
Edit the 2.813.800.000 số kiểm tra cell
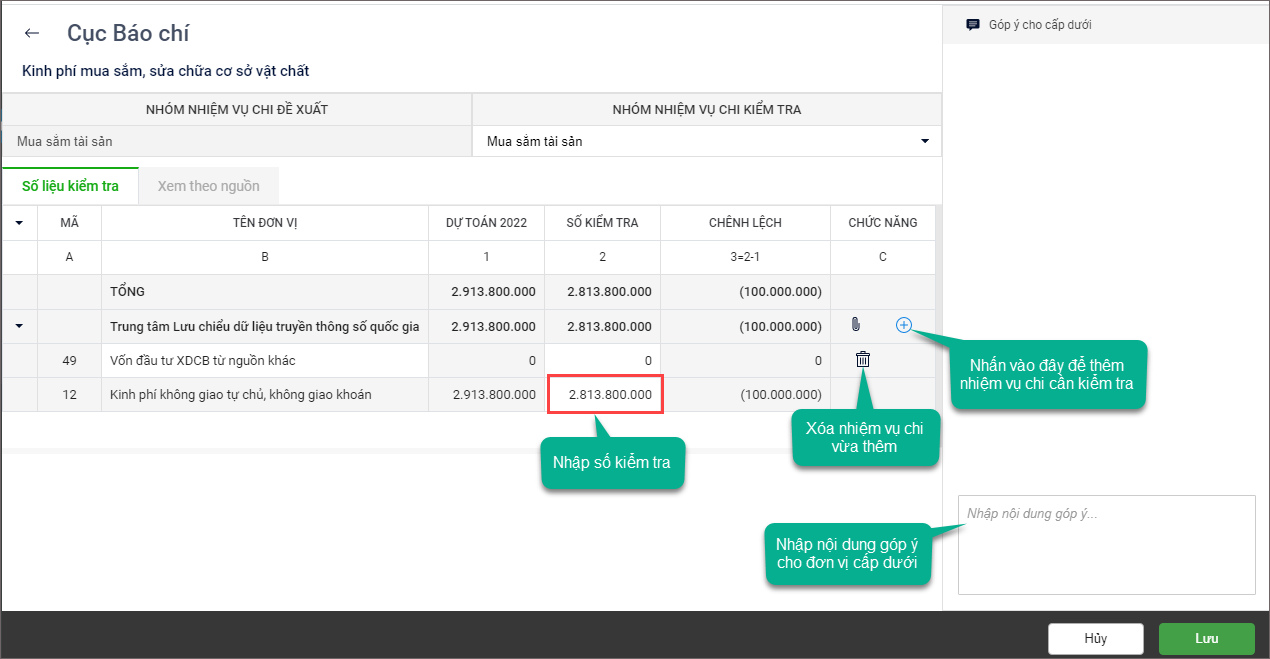604,394
